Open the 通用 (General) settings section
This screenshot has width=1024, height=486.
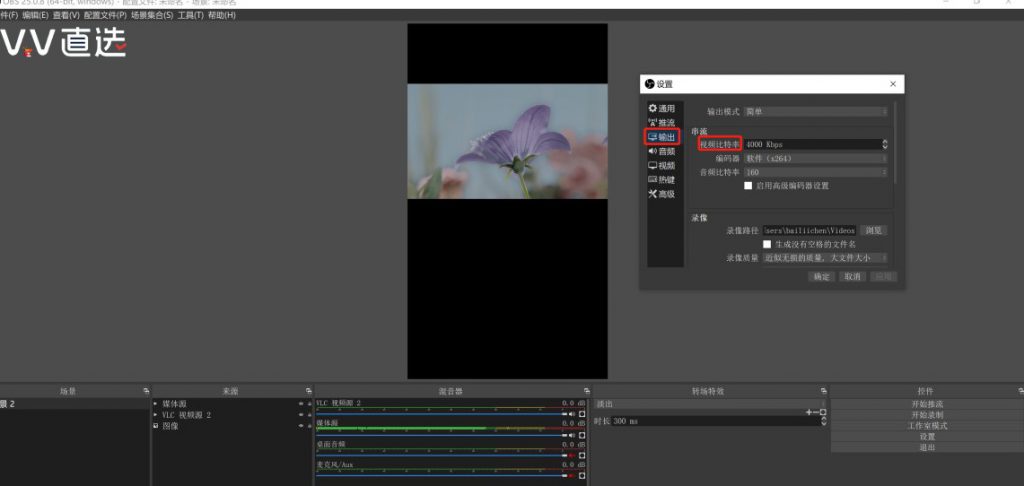tap(662, 108)
